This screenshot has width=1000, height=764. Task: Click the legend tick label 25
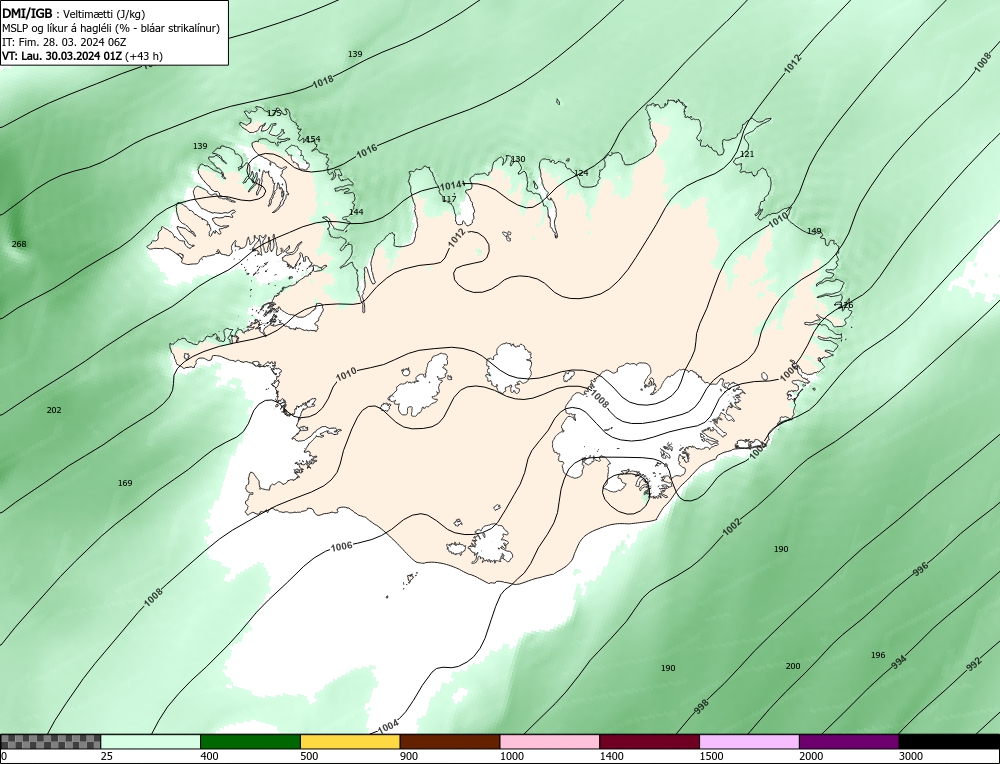click(105, 757)
